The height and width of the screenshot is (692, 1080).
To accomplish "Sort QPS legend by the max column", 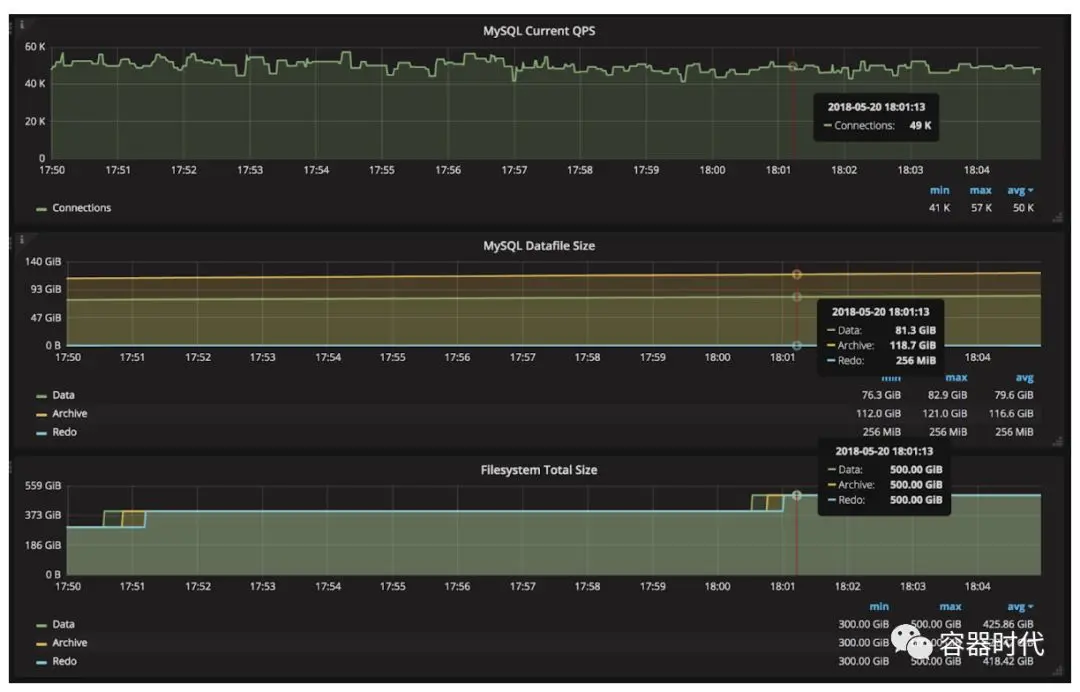I will 981,191.
